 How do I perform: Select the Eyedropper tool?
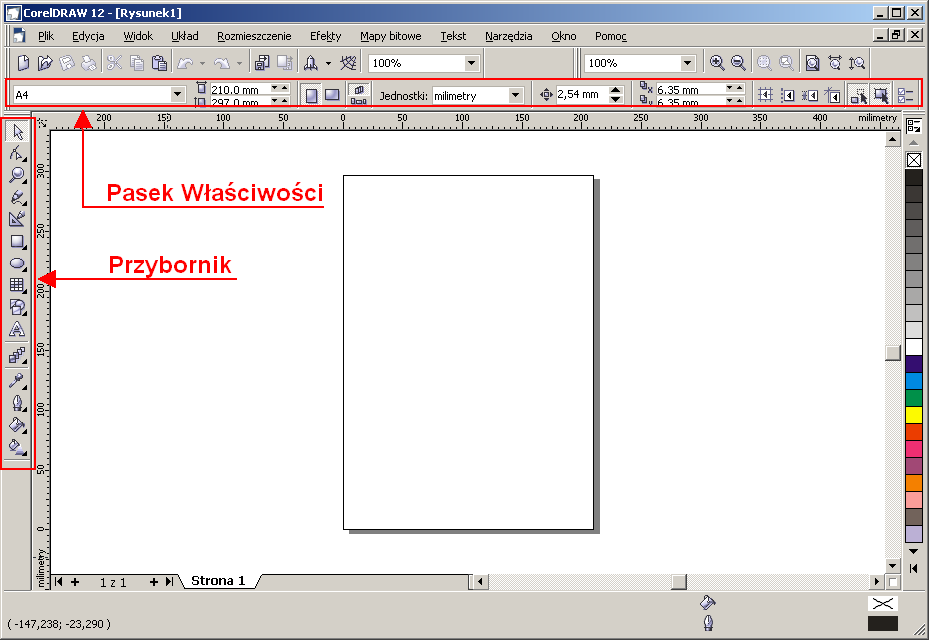pos(17,381)
